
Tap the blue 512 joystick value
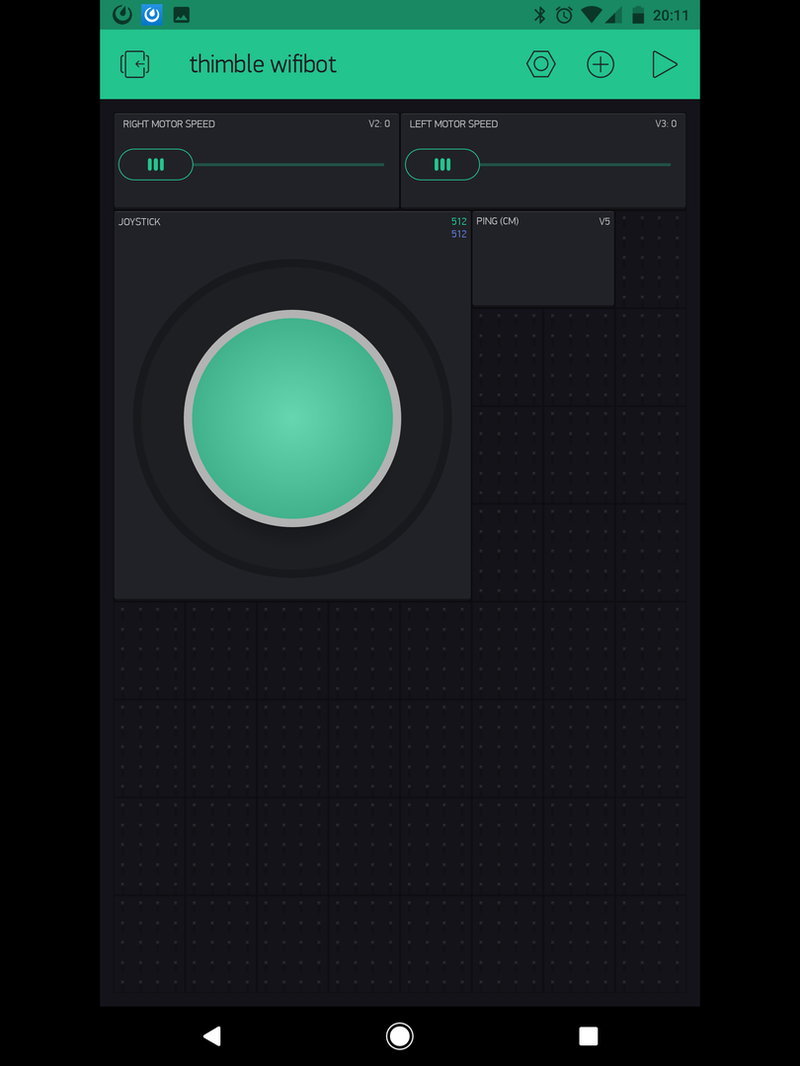[459, 234]
